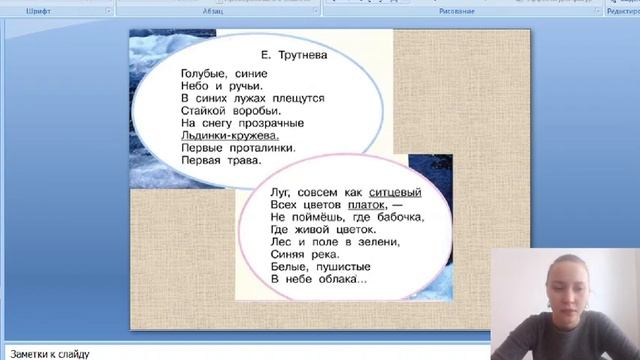Viewport: 640px width, 360px height.
Task: Click the author line 'Е. Трутнева'
Action: pos(294,55)
